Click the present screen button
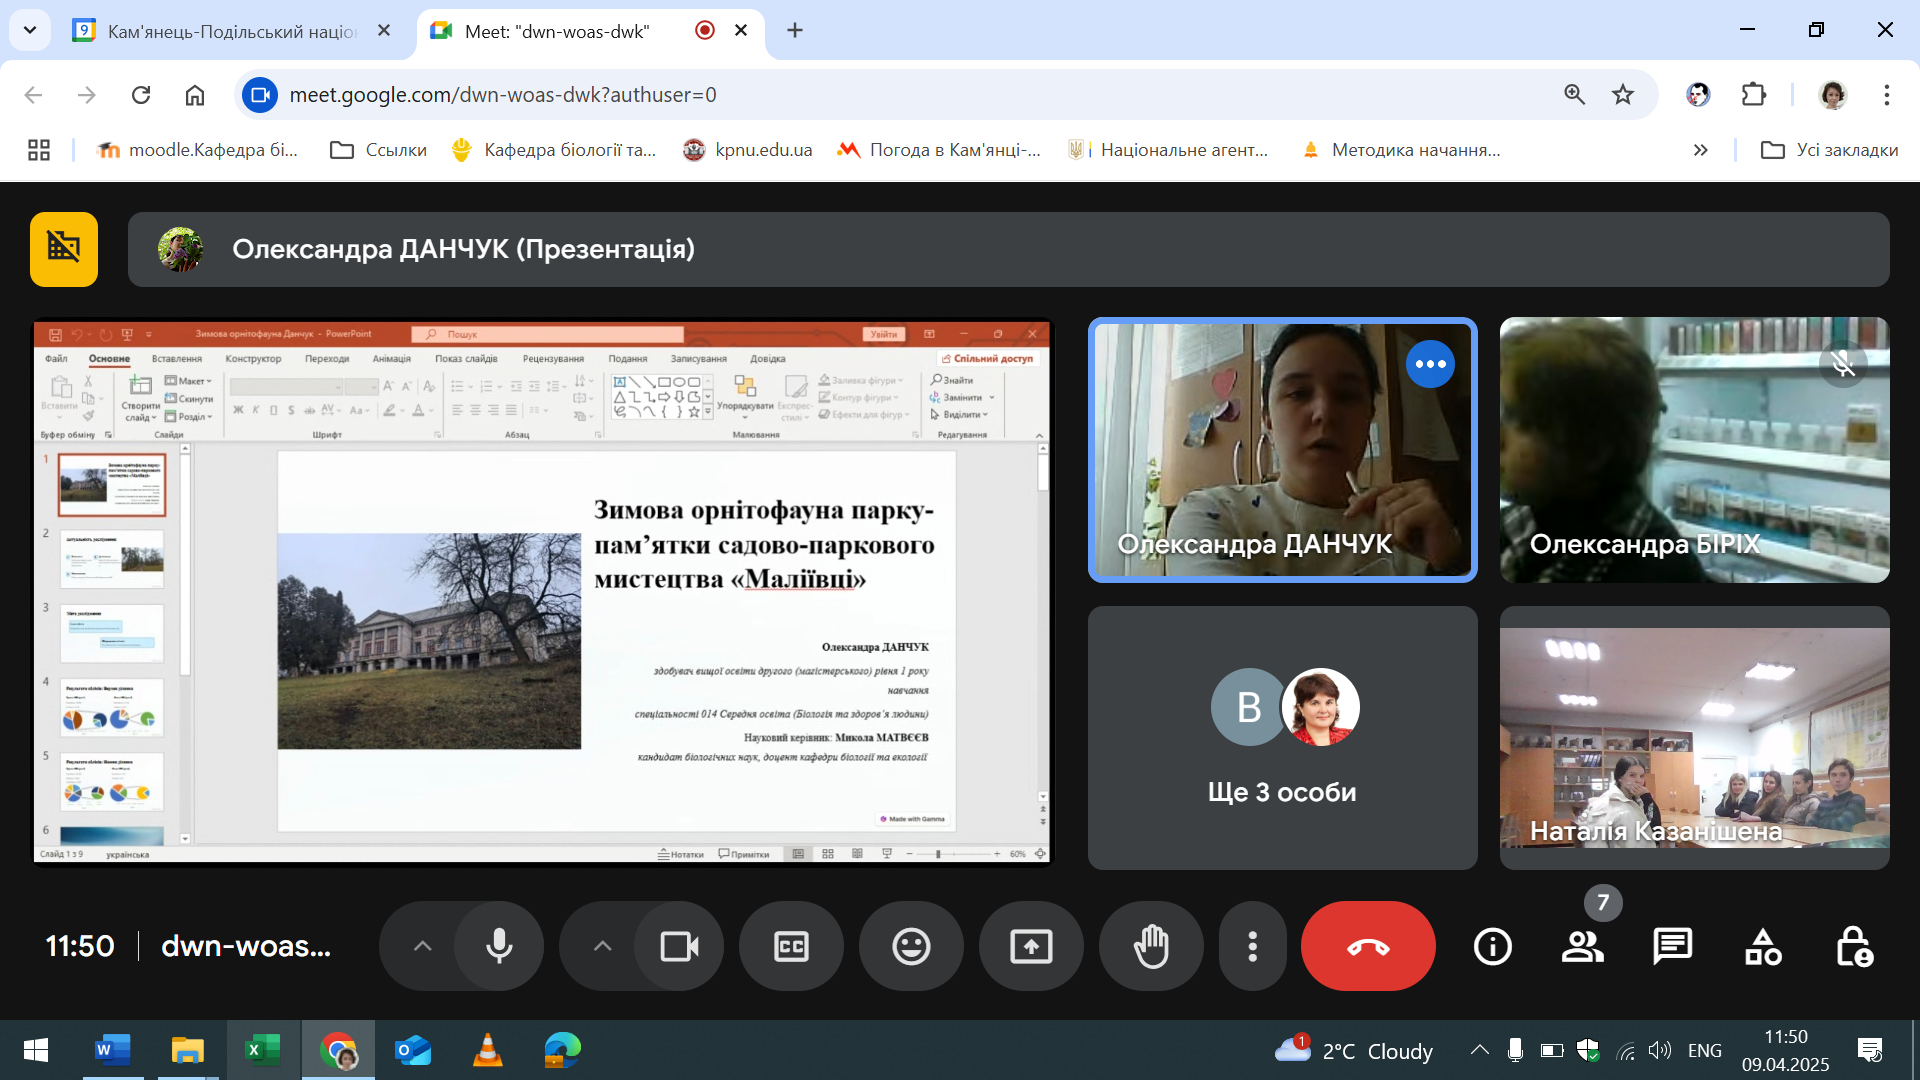 click(1031, 946)
